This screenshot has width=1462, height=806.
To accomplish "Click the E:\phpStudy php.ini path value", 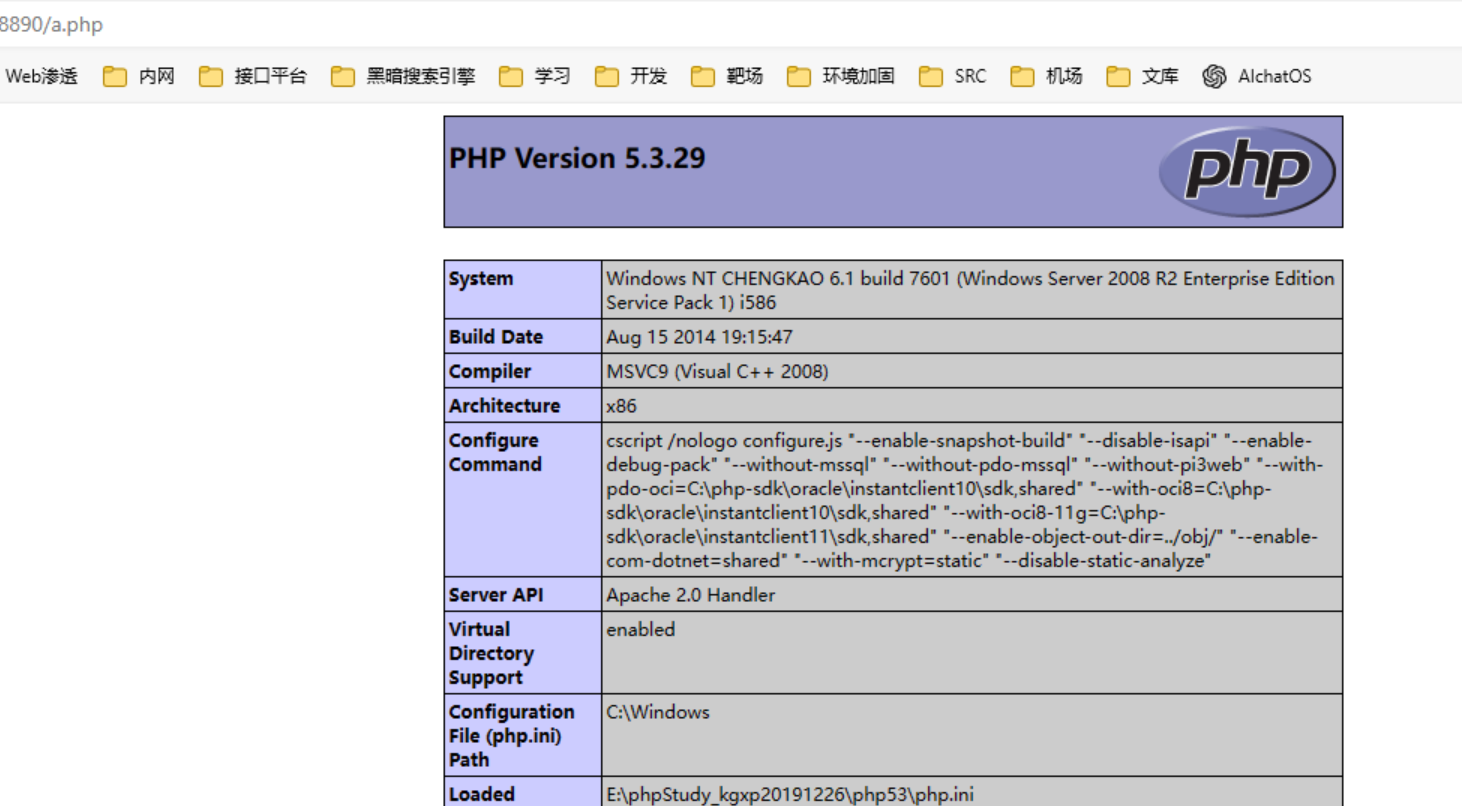I will (789, 795).
